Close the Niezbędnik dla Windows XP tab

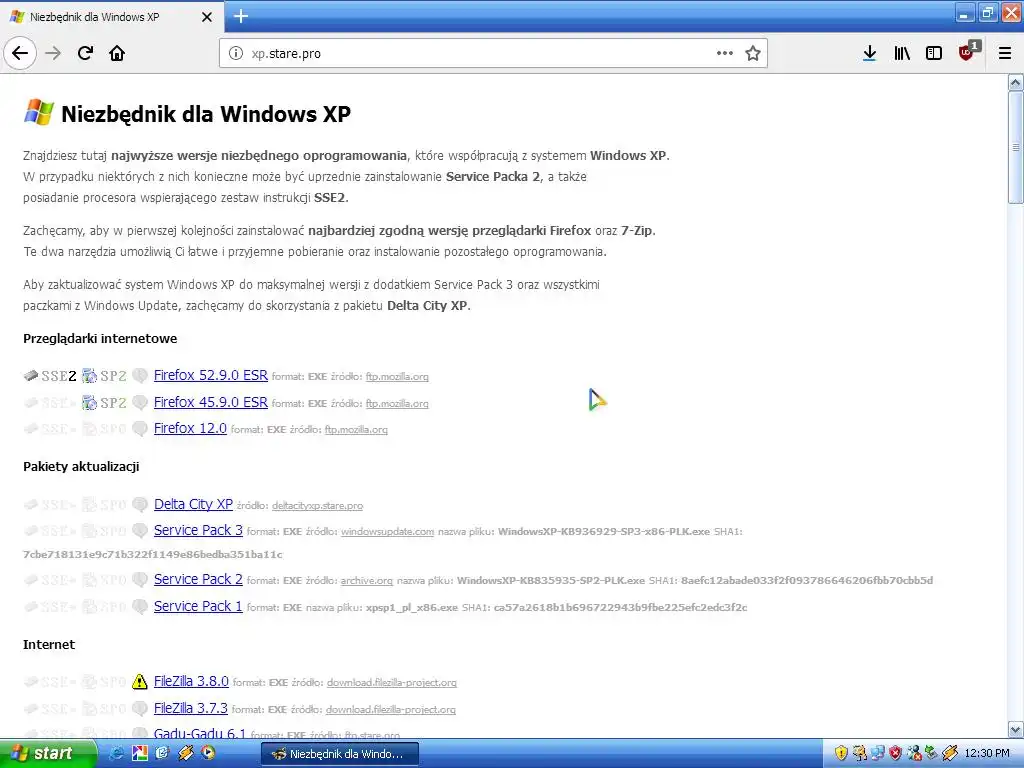(207, 17)
